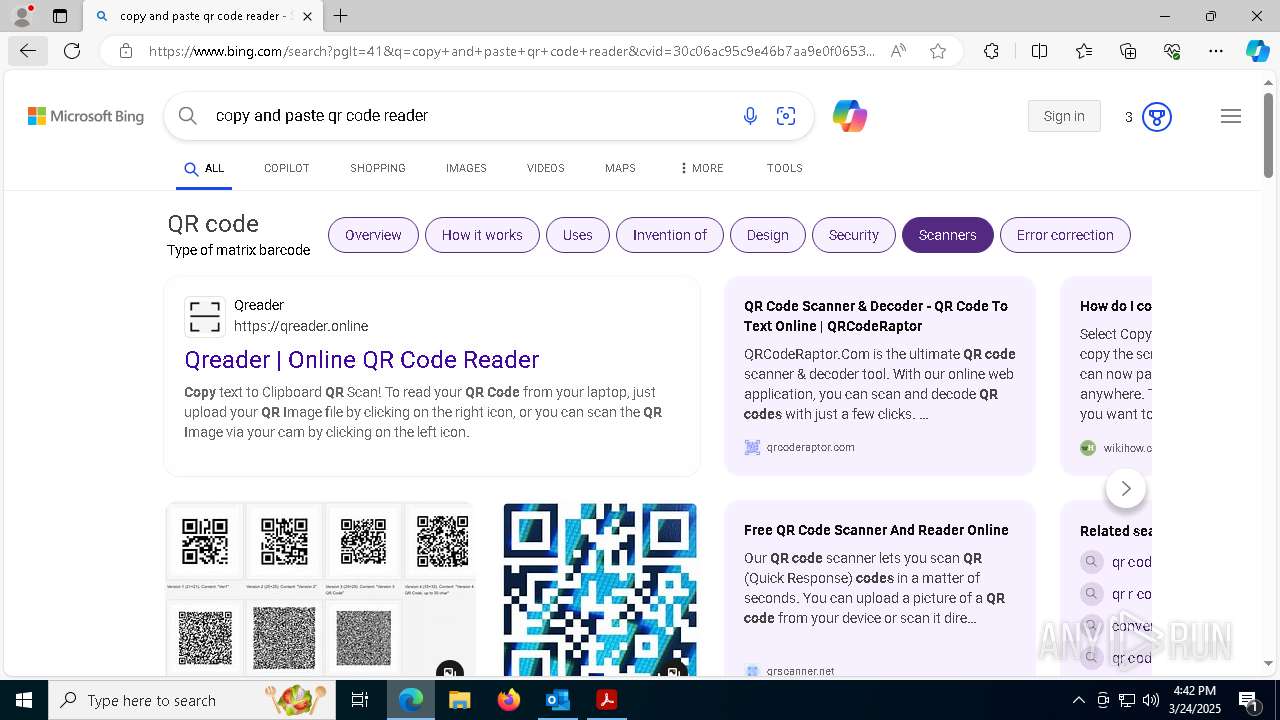Submit search with magnifier icon
Viewport: 1280px width, 720px height.
click(x=187, y=116)
